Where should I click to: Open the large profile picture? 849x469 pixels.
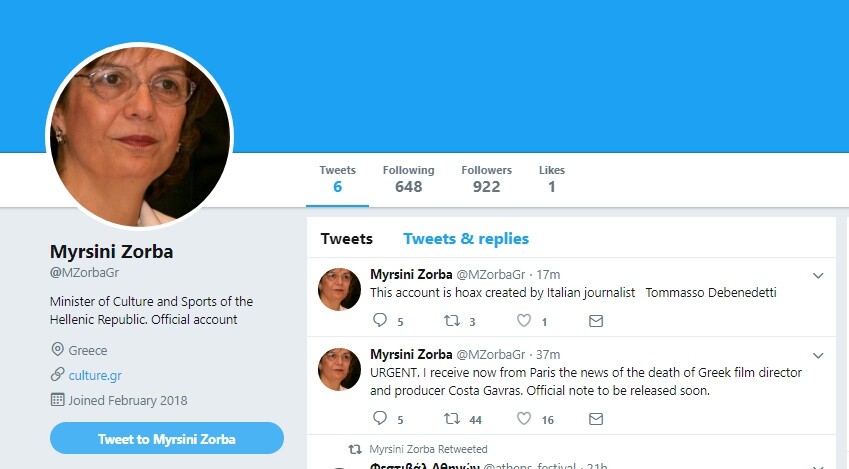140,135
